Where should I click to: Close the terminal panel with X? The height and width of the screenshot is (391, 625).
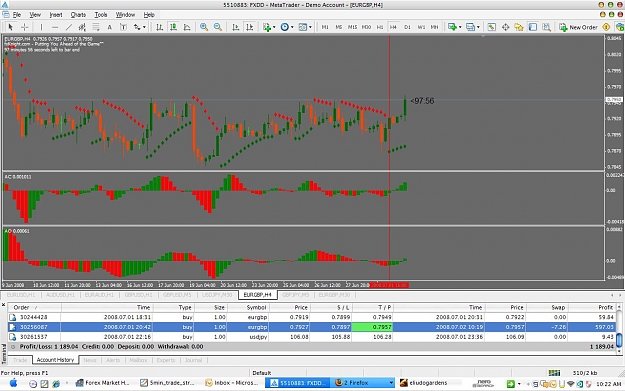pyautogui.click(x=4, y=305)
